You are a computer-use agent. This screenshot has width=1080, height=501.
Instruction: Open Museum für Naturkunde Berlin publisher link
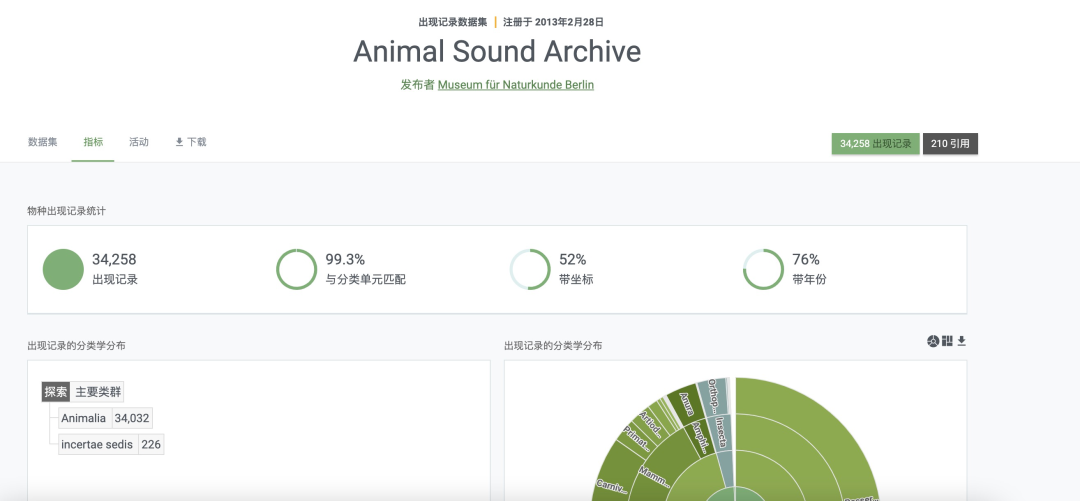(x=516, y=85)
